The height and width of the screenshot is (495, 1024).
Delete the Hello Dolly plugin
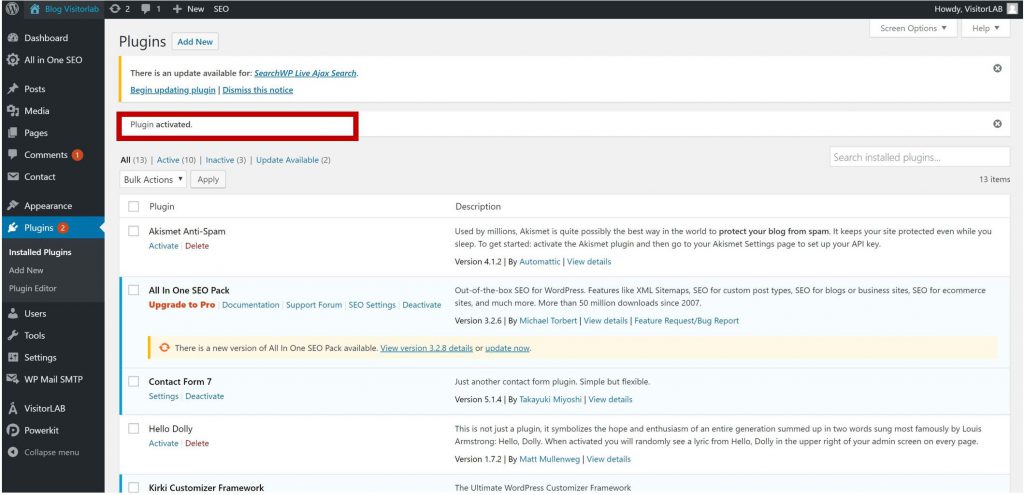[197, 443]
